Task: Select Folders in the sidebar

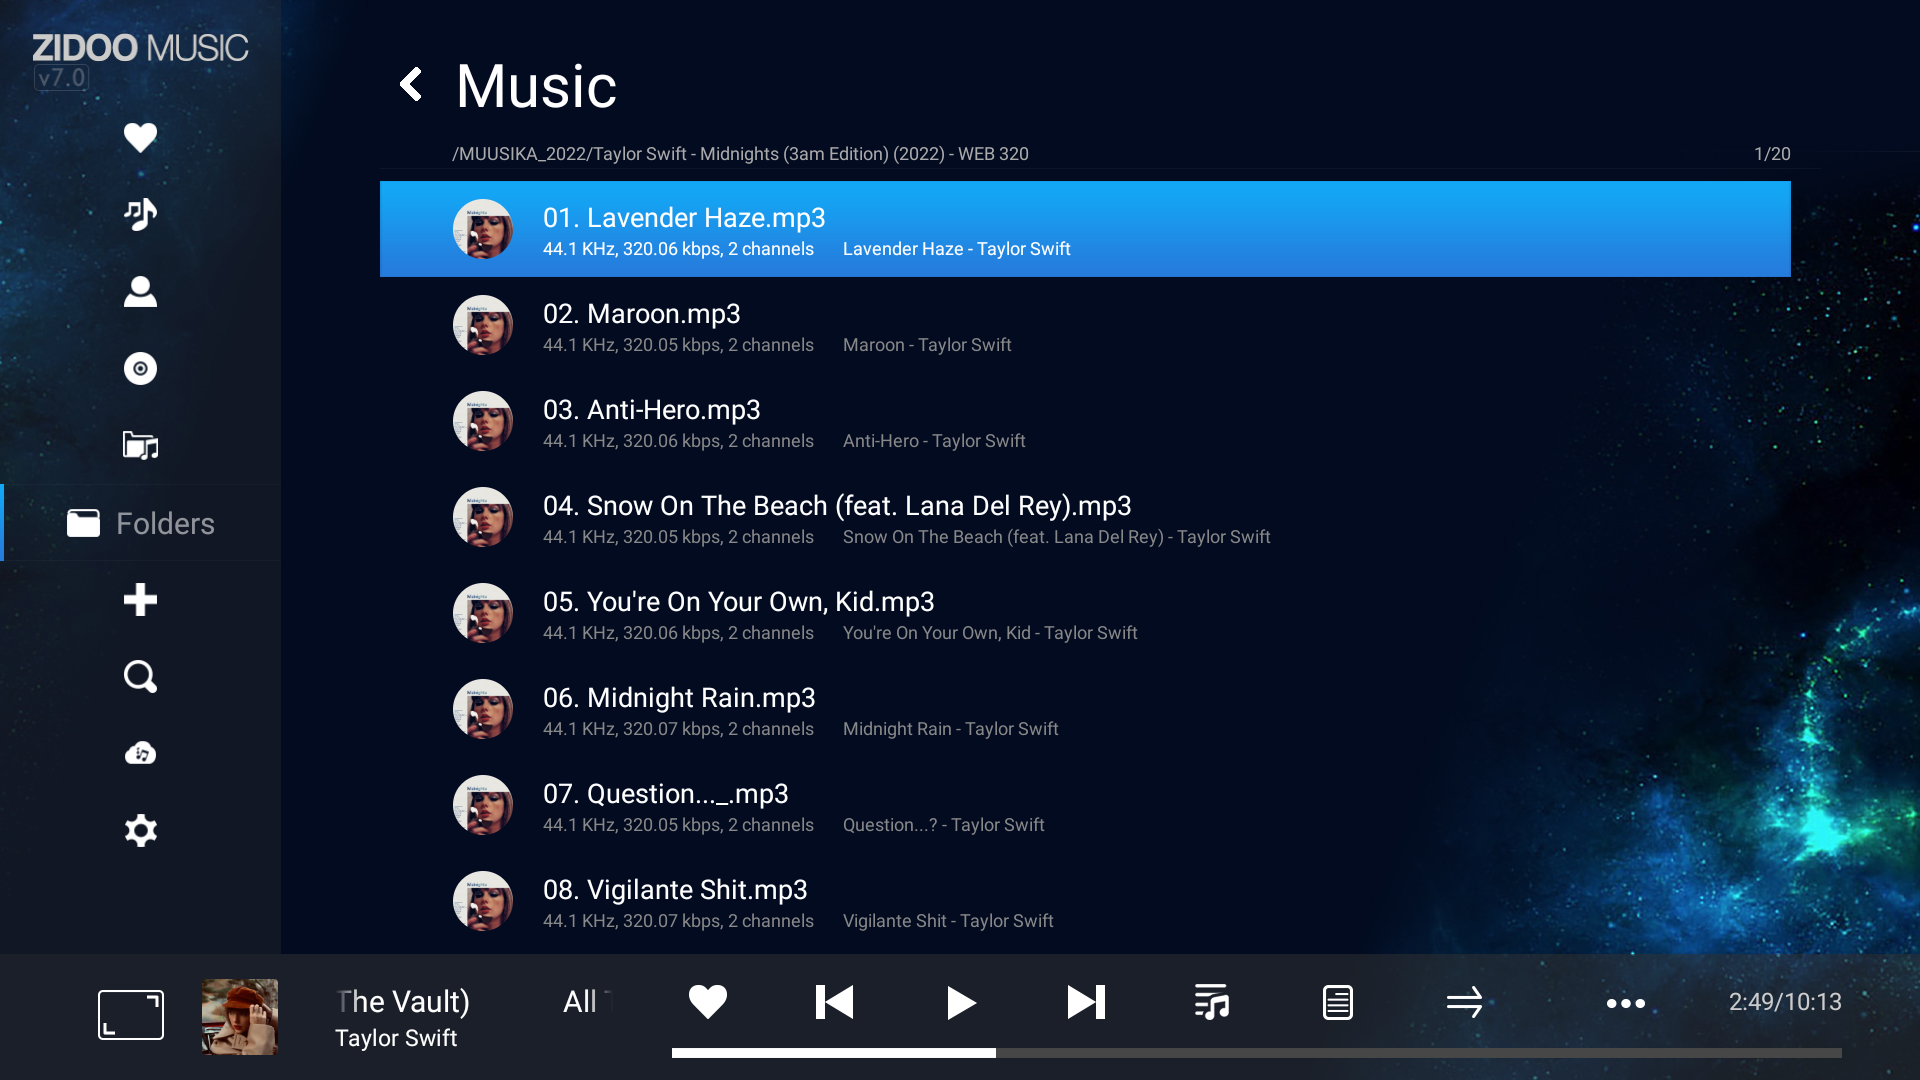Action: tap(141, 523)
